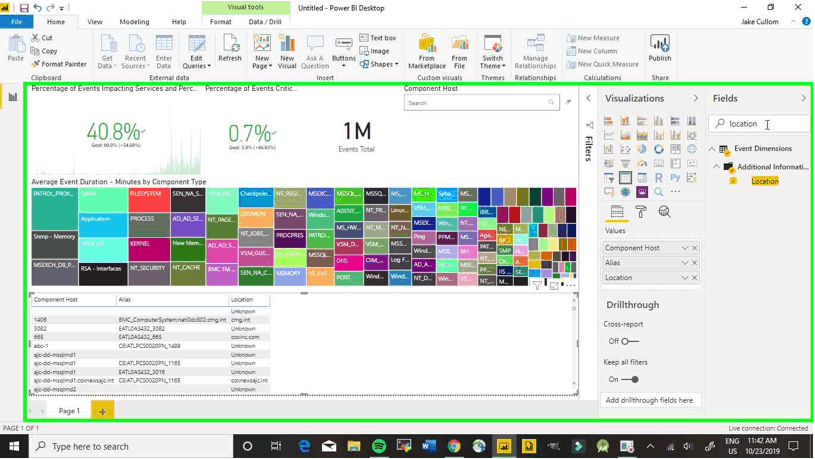Expand the Filters pane
This screenshot has width=815, height=459.
click(588, 98)
